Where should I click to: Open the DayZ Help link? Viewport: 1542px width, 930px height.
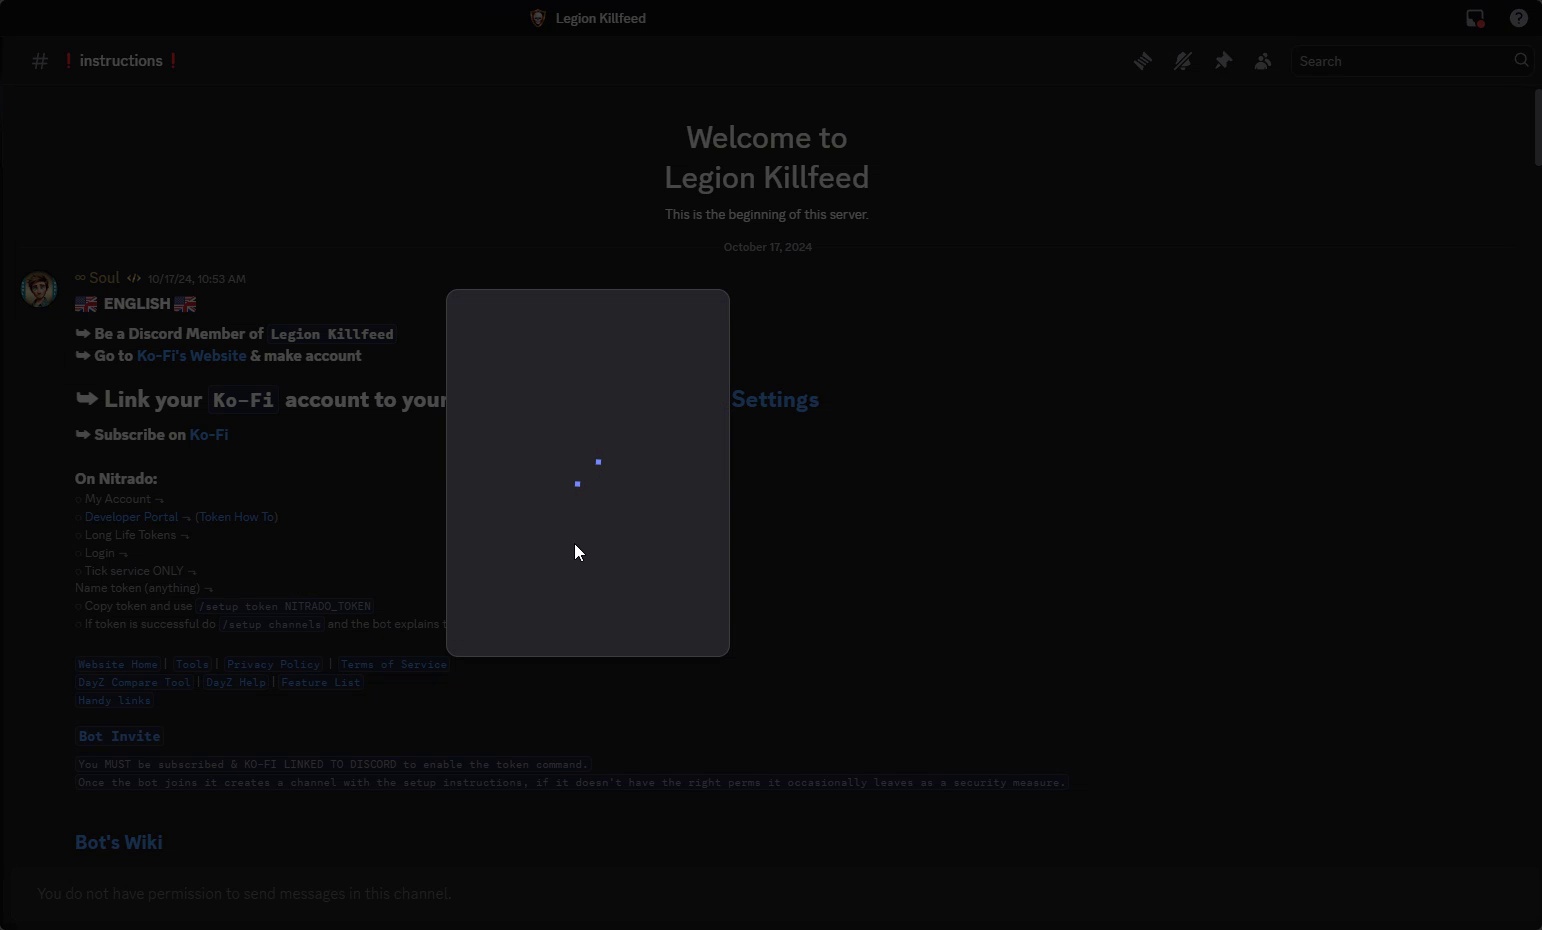236,683
